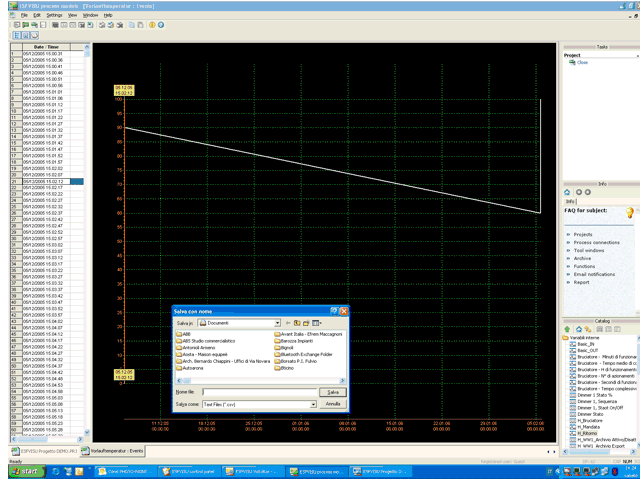Click the Windows start button
Viewport: 640px width, 480px height.
click(27, 471)
